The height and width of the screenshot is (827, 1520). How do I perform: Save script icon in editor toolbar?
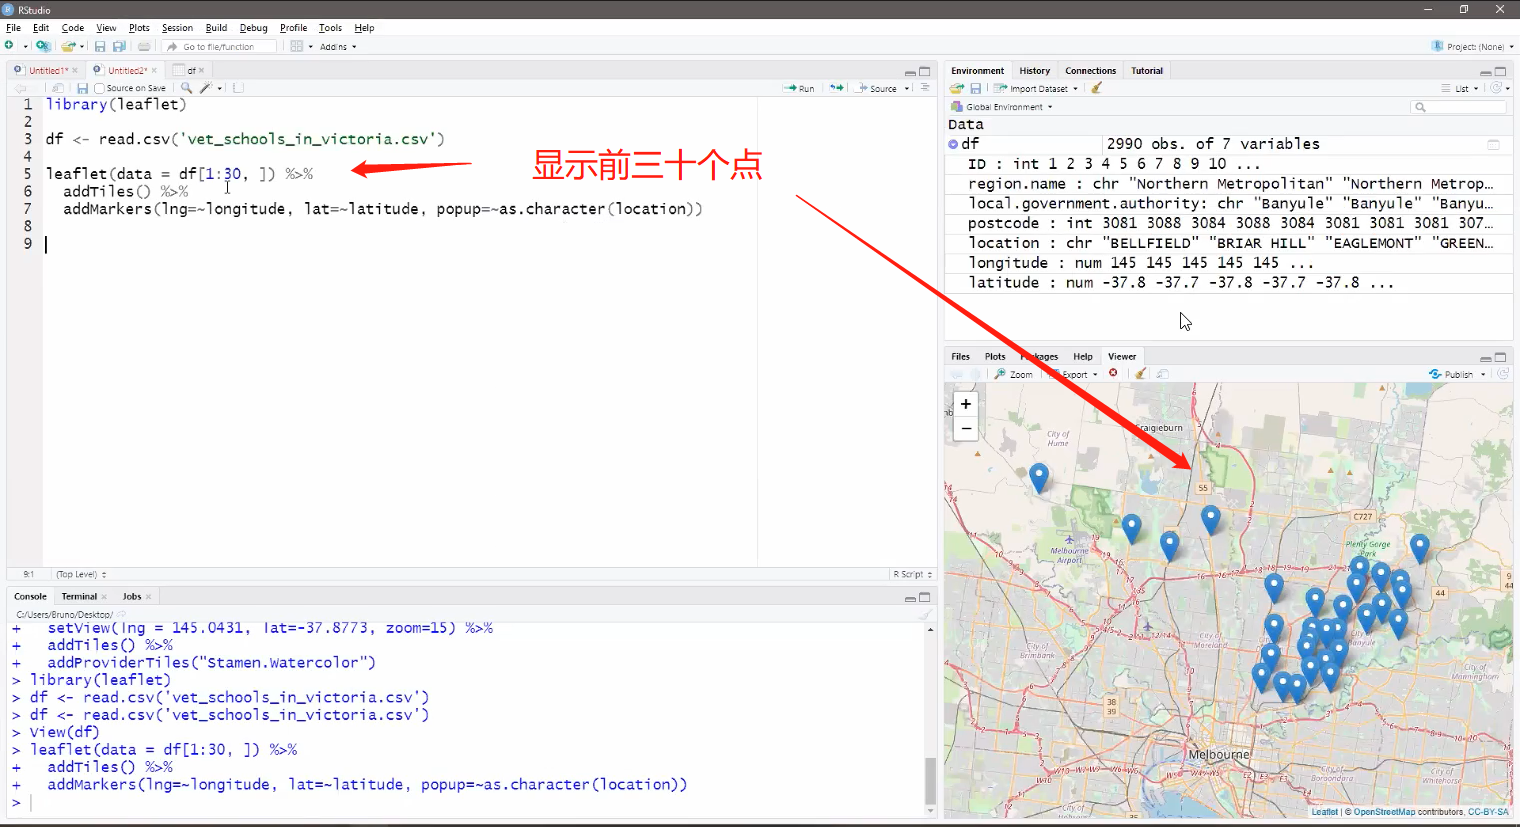pyautogui.click(x=82, y=88)
